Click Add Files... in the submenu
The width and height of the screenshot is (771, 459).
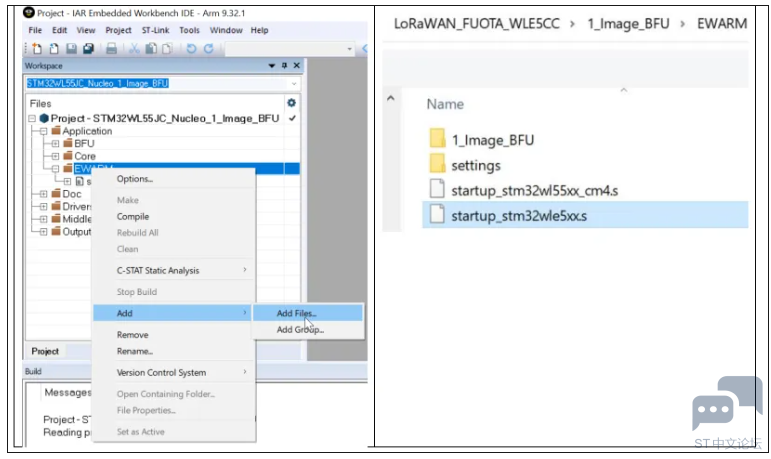[308, 313]
